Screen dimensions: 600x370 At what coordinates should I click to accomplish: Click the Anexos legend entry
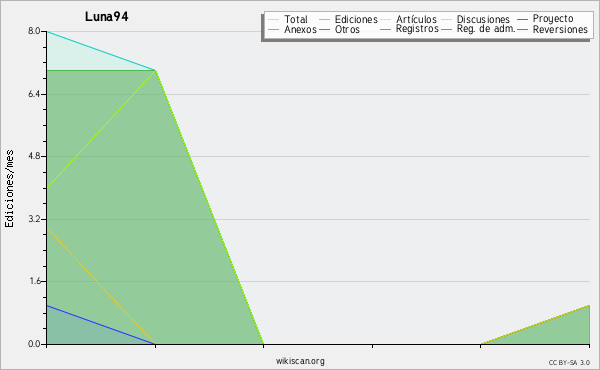(292, 29)
